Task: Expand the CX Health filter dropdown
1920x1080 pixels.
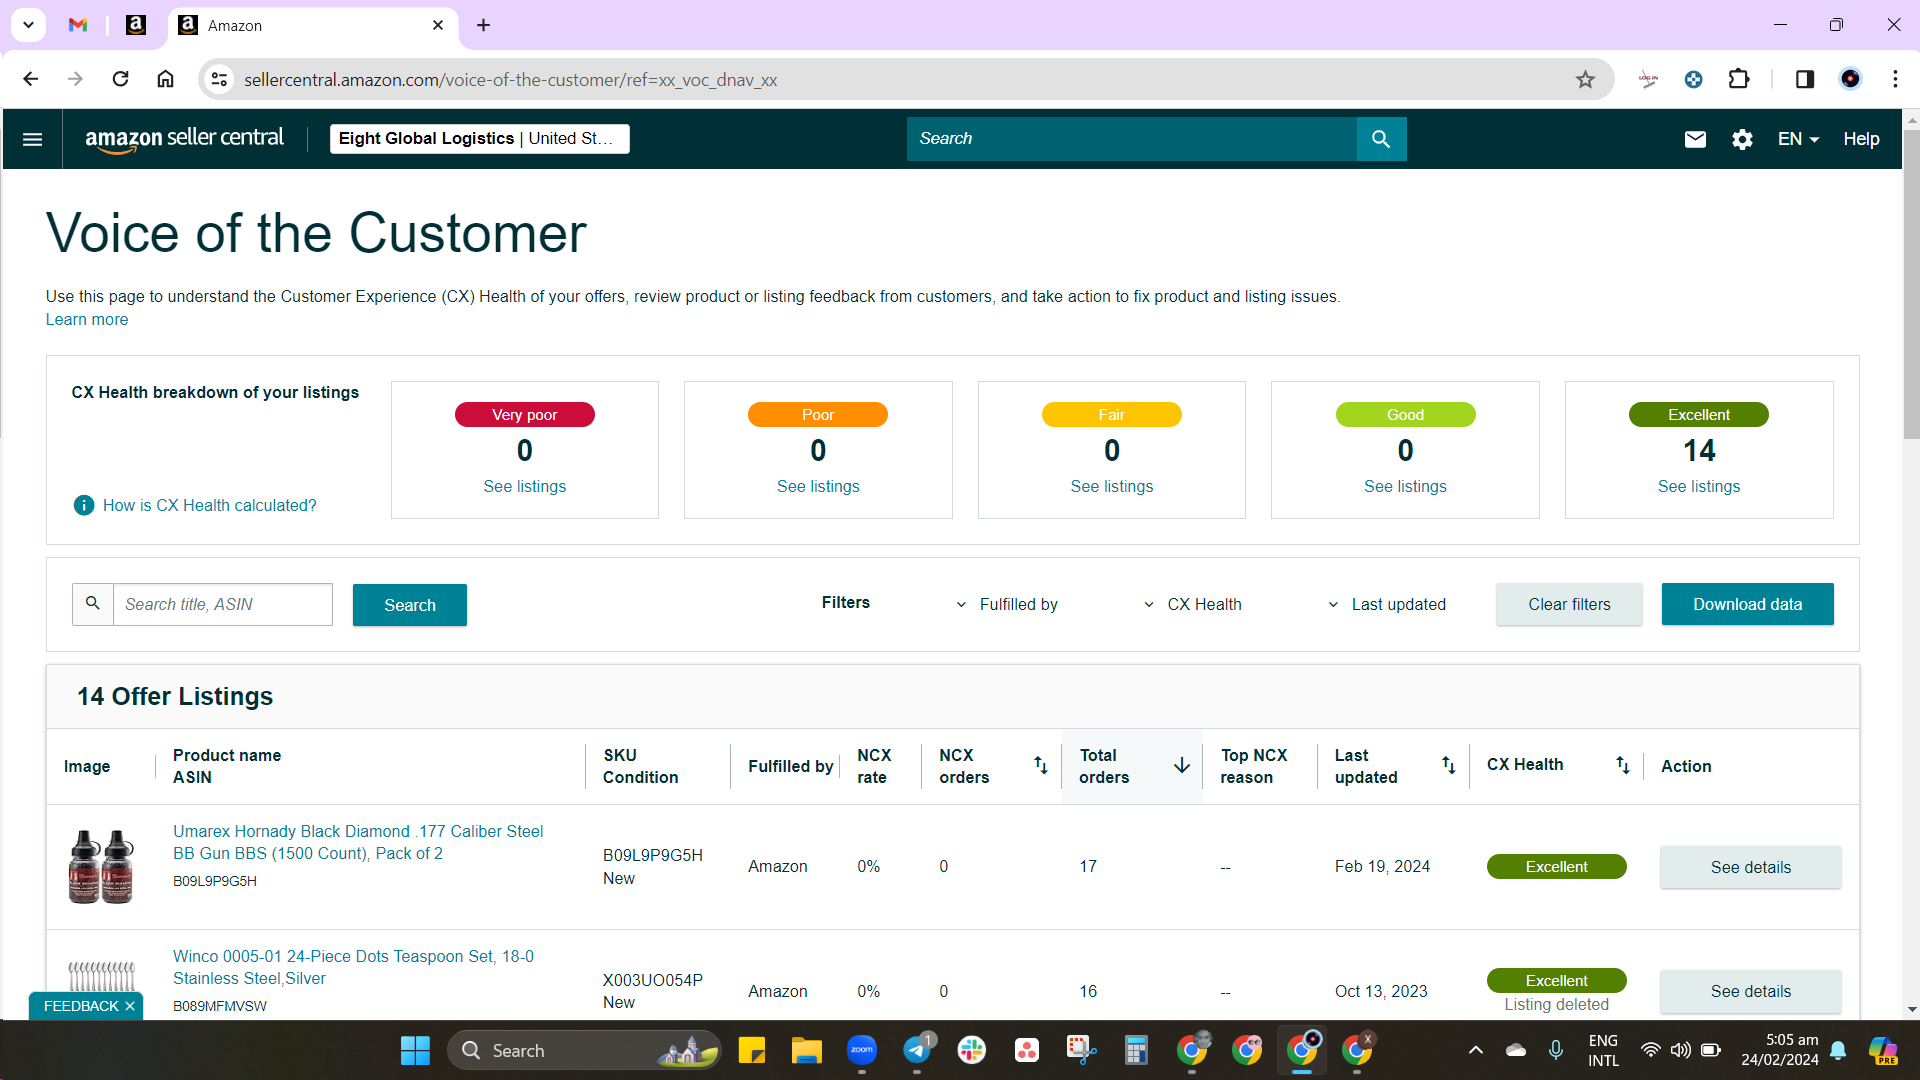Action: pyautogui.click(x=1192, y=604)
